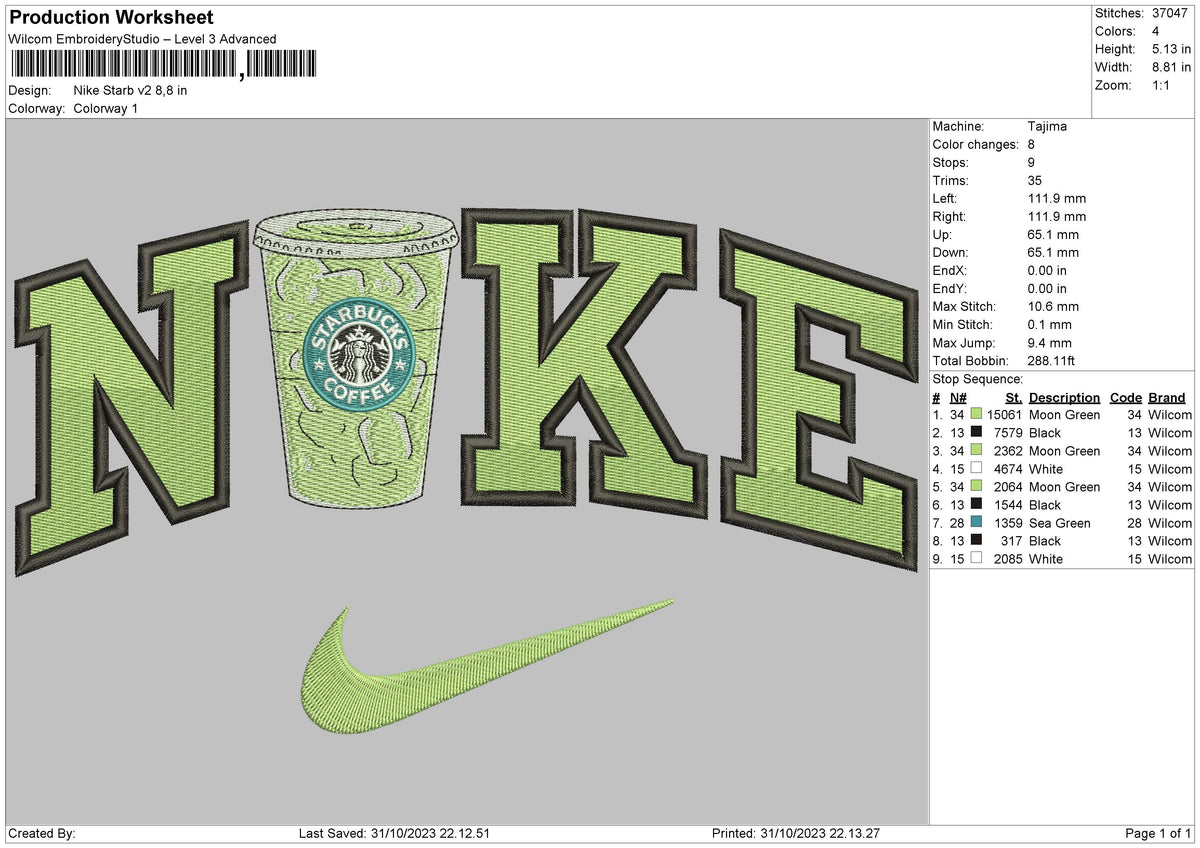Click the barcode under the worksheet title
The height and width of the screenshot is (848, 1200).
coord(162,65)
